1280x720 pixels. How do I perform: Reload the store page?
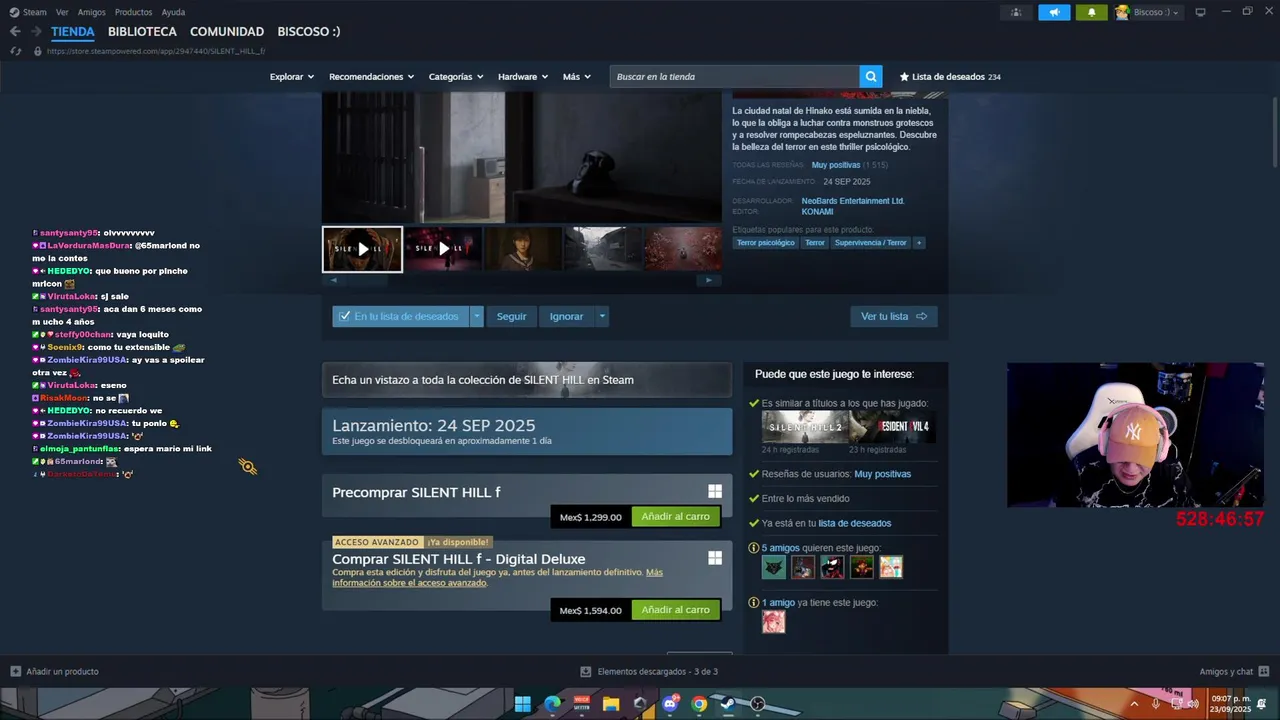15,51
